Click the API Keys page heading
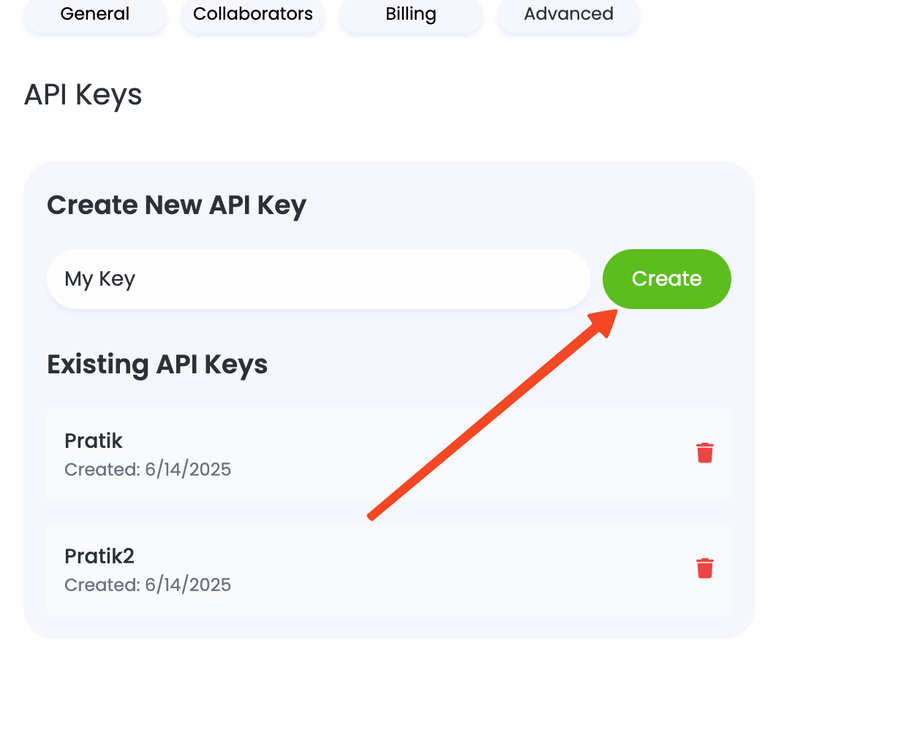920x754 pixels. [x=83, y=95]
